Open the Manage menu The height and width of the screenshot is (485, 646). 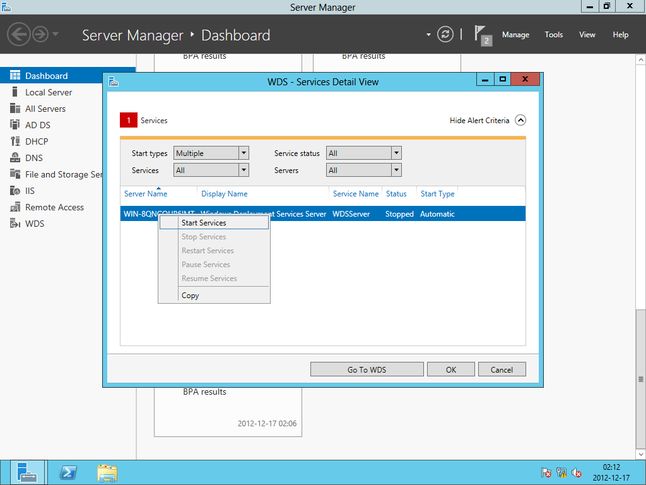515,35
